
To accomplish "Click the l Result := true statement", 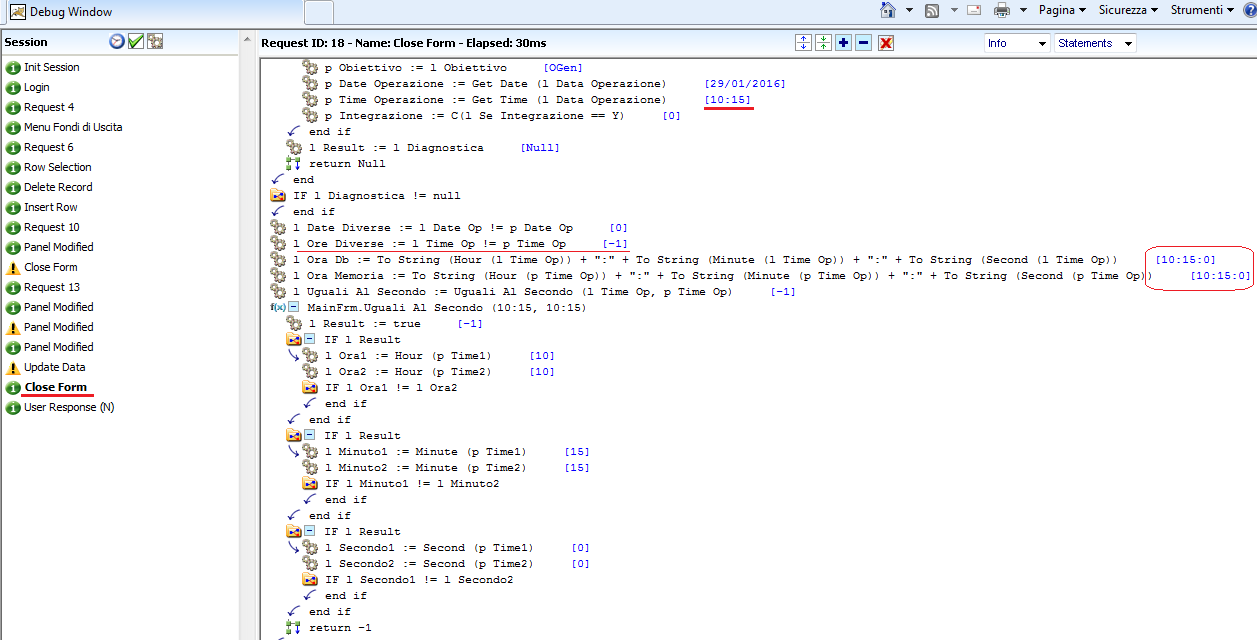I will point(366,323).
